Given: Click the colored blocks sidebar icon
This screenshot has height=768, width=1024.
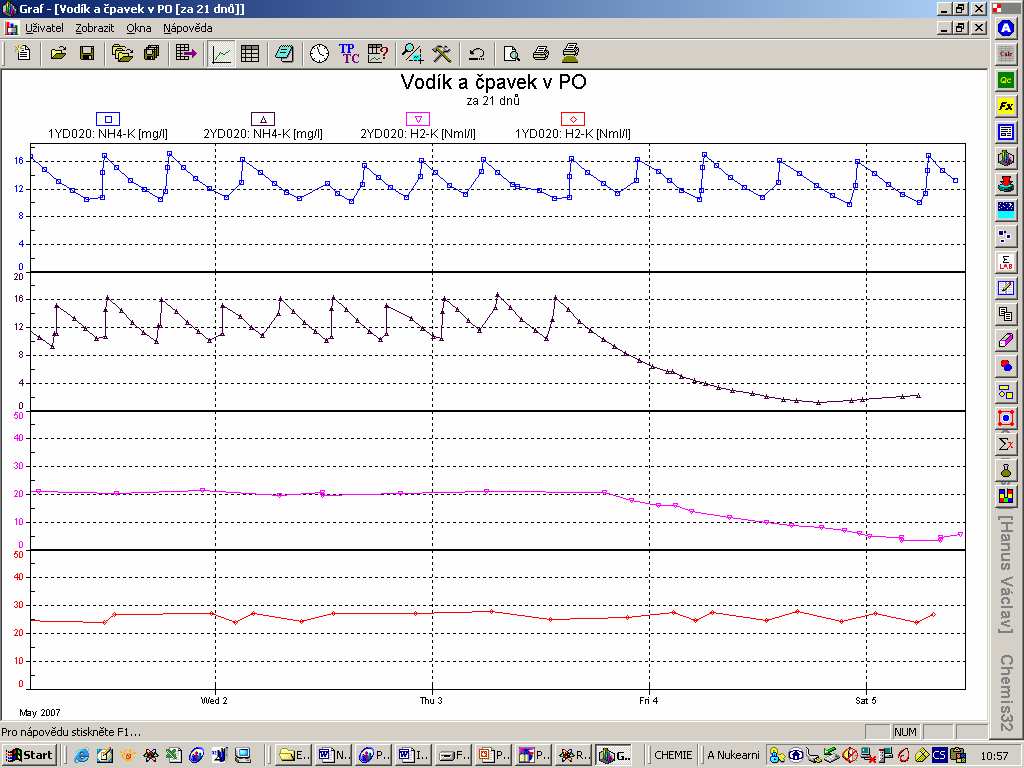Looking at the screenshot, I should 1006,496.
